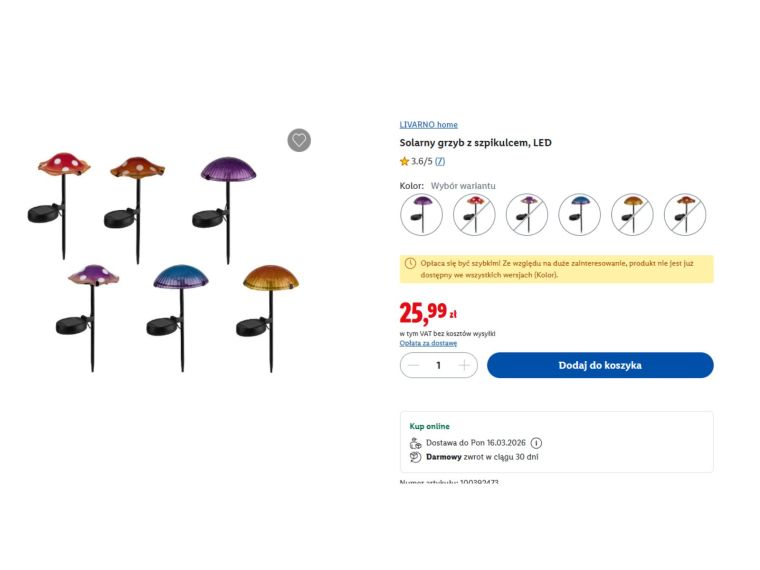Open the main mushroom product image

pyautogui.click(x=165, y=260)
